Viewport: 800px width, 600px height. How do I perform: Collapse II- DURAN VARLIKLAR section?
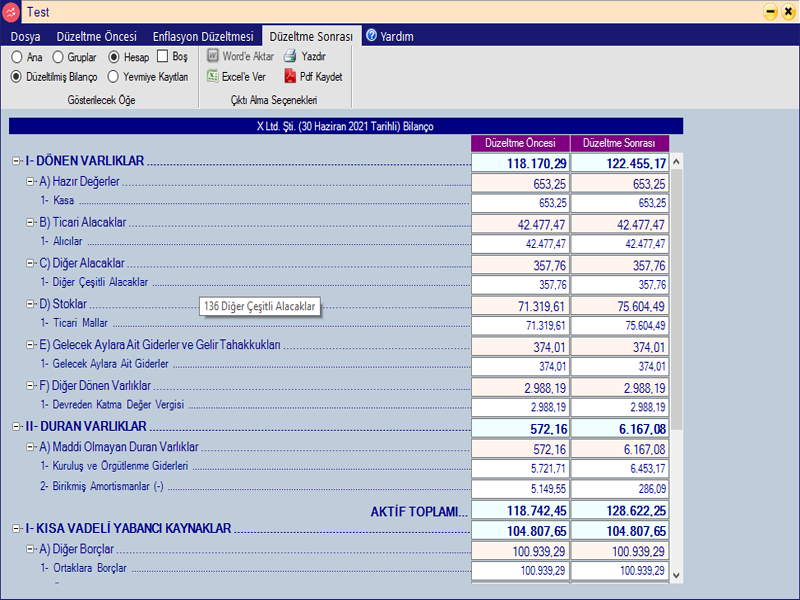tap(16, 427)
